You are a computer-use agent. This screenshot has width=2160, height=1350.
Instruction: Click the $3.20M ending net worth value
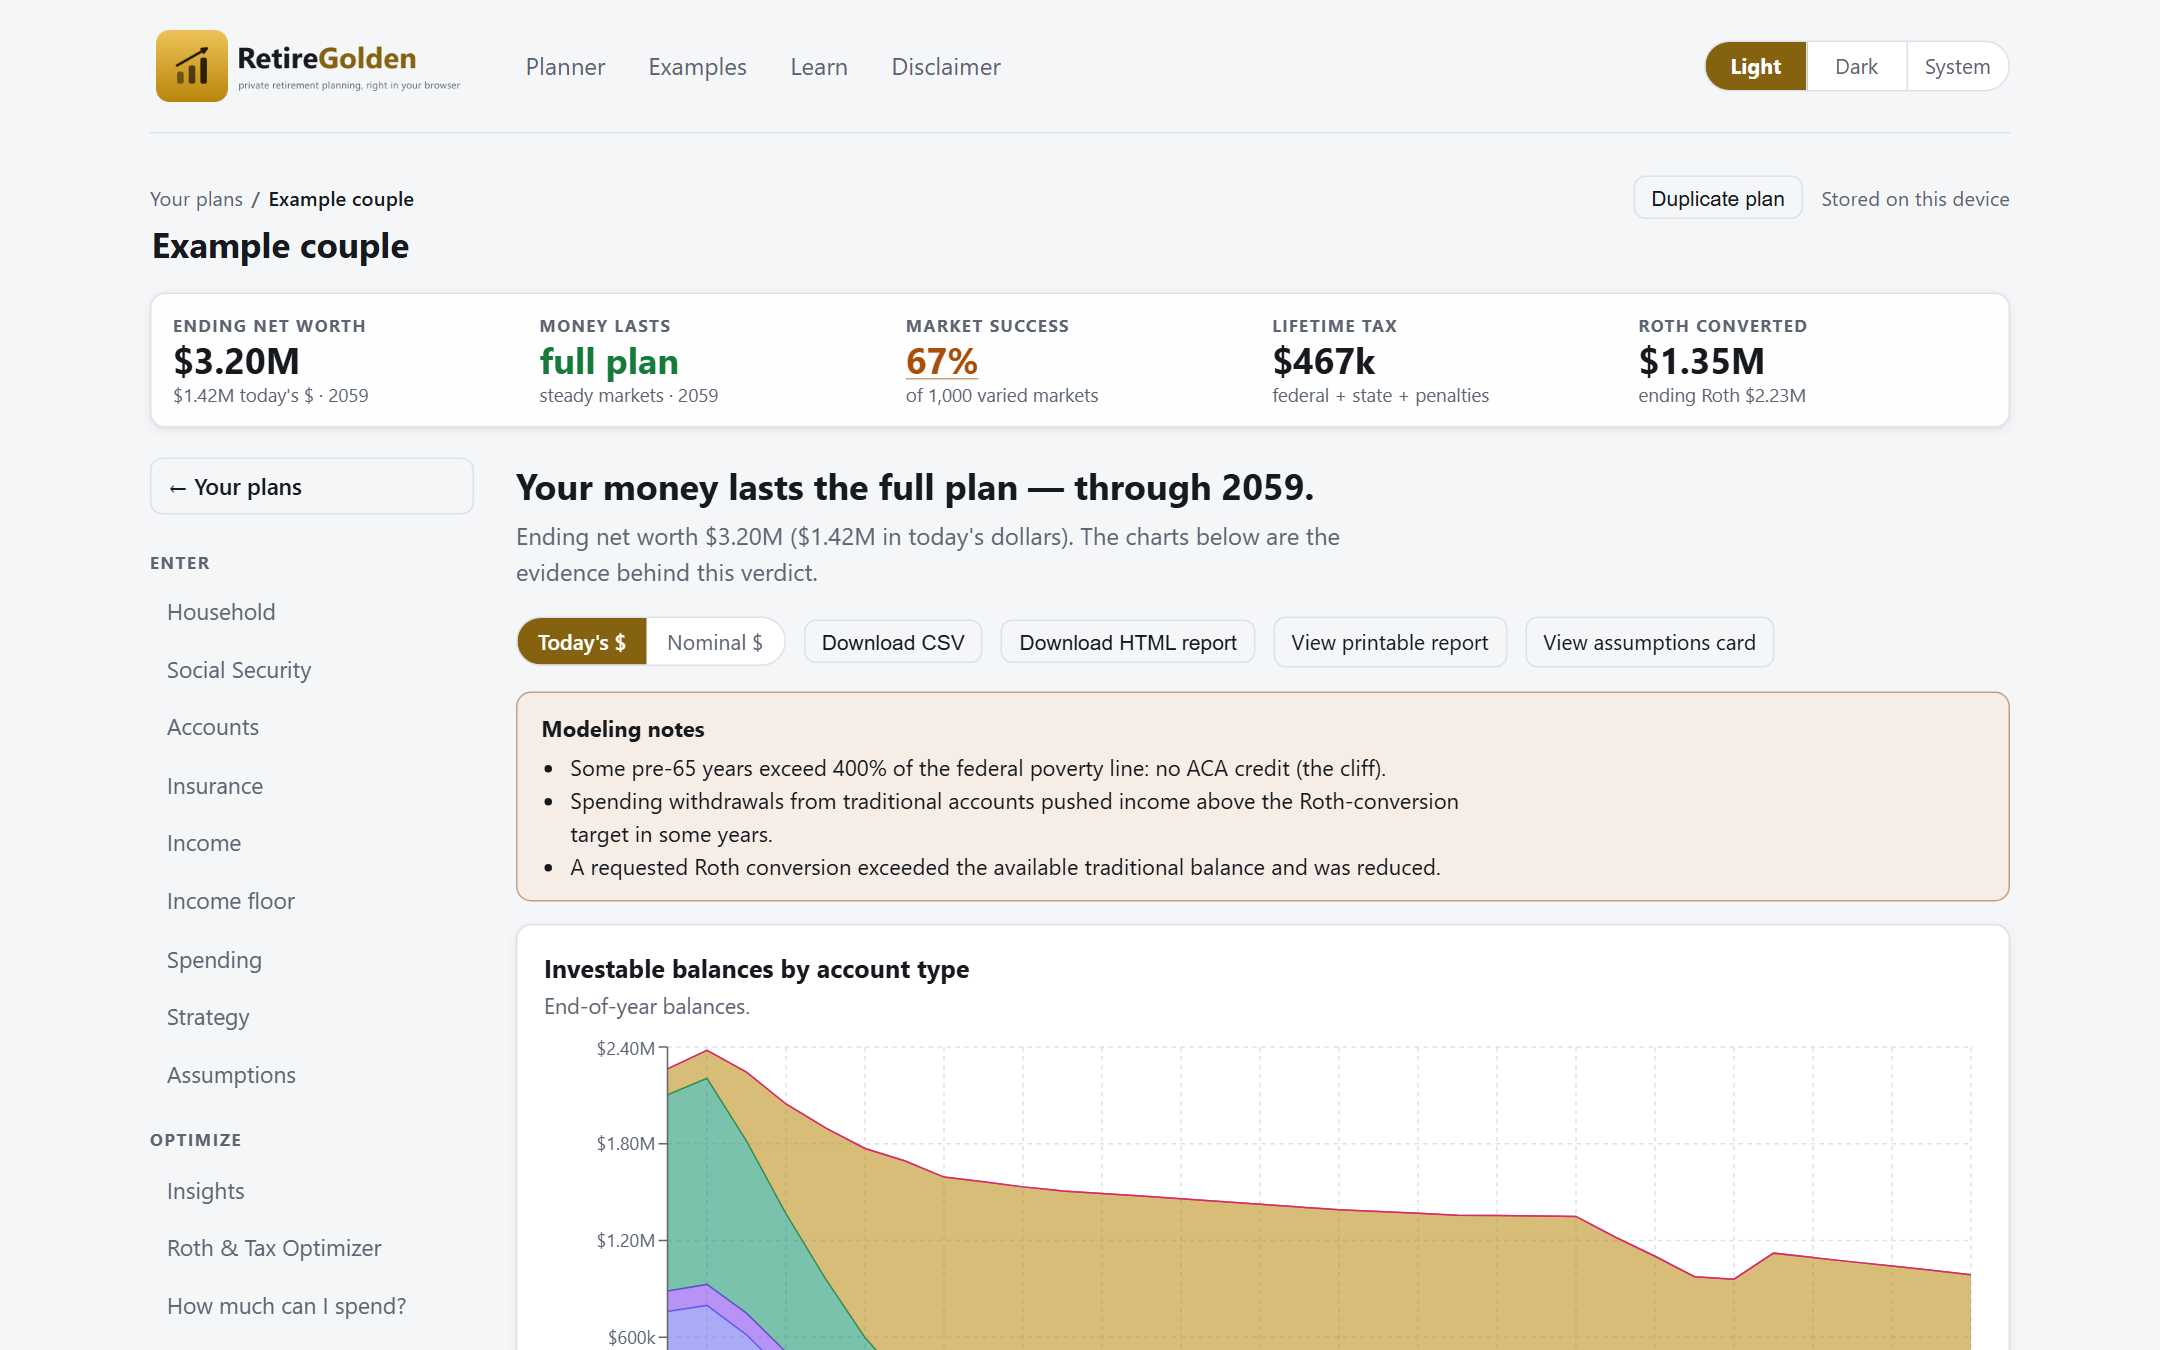pyautogui.click(x=236, y=361)
